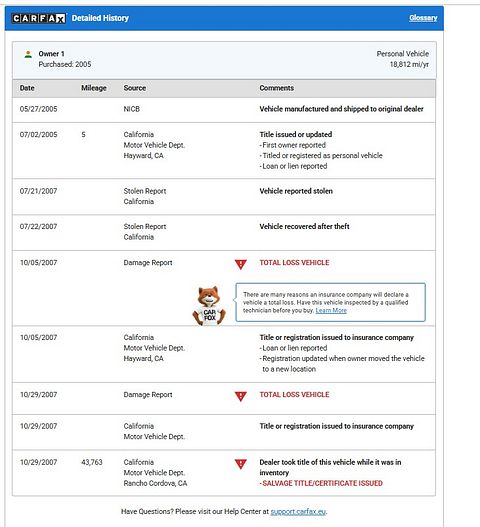Viewport: 480px width, 527px height.
Task: Click the Date column header
Action: (27, 88)
